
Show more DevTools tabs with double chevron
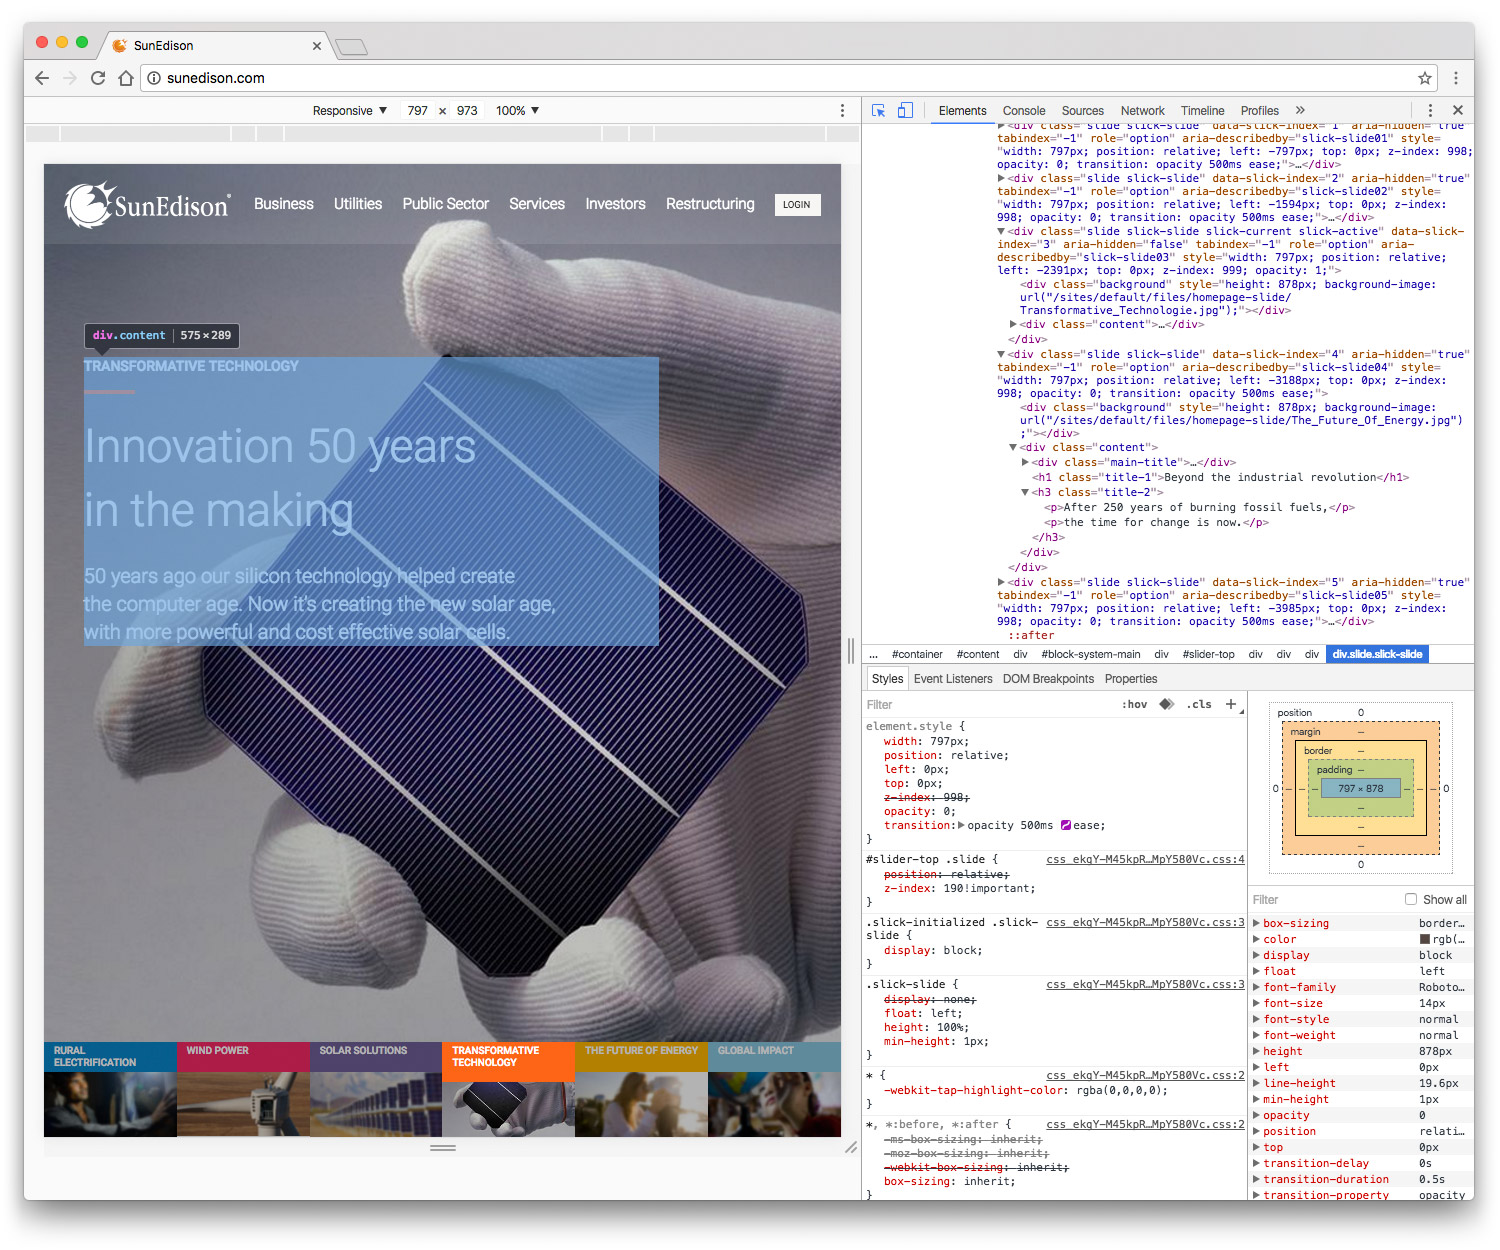[x=1300, y=111]
